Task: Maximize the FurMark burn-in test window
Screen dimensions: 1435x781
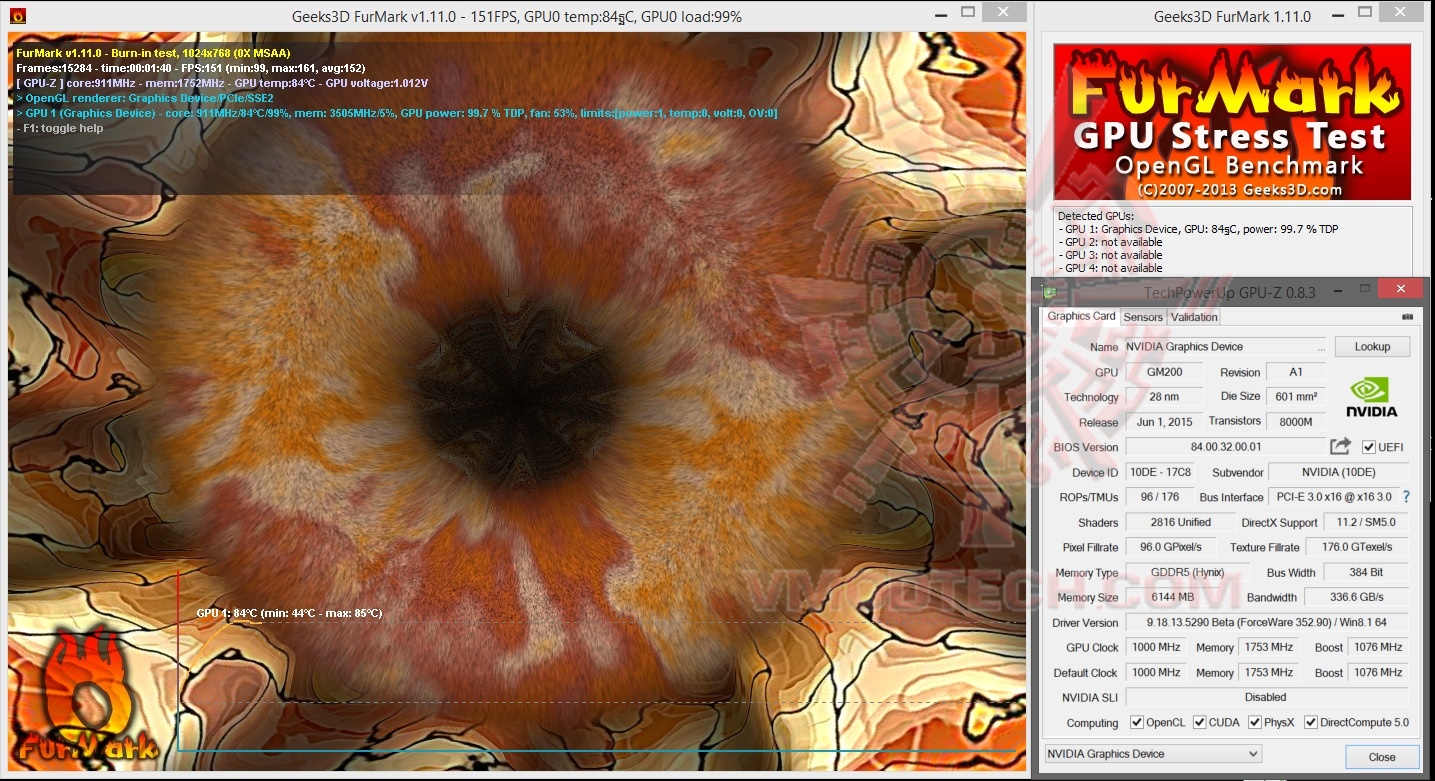Action: [x=968, y=13]
